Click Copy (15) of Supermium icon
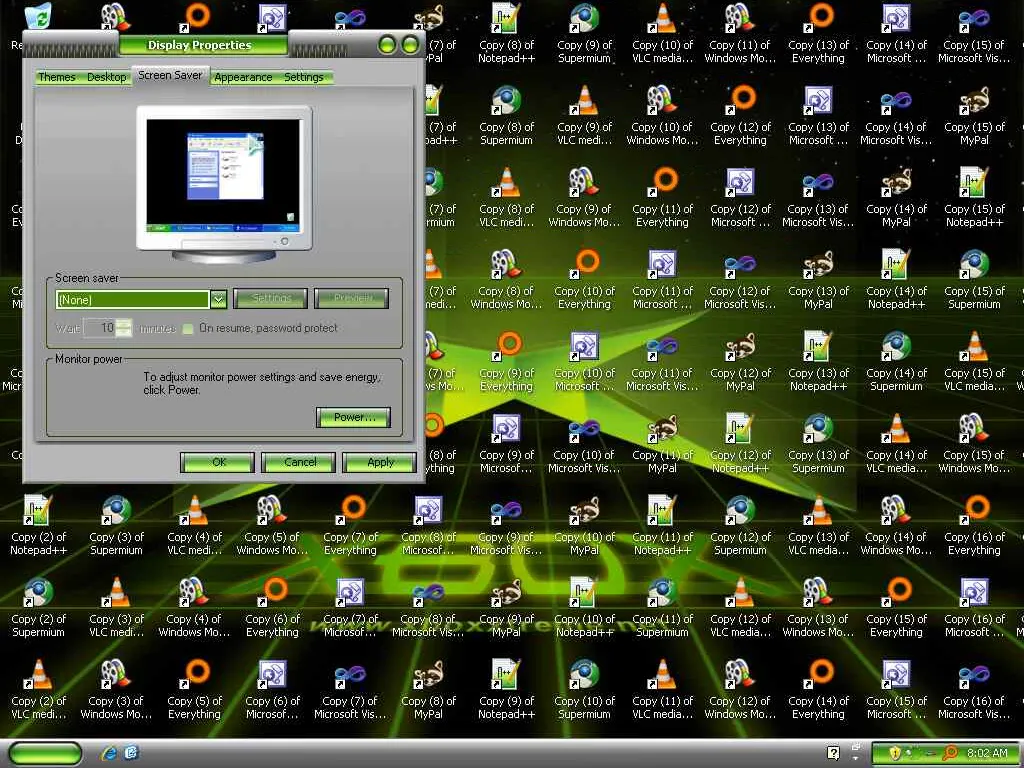 coord(974,264)
